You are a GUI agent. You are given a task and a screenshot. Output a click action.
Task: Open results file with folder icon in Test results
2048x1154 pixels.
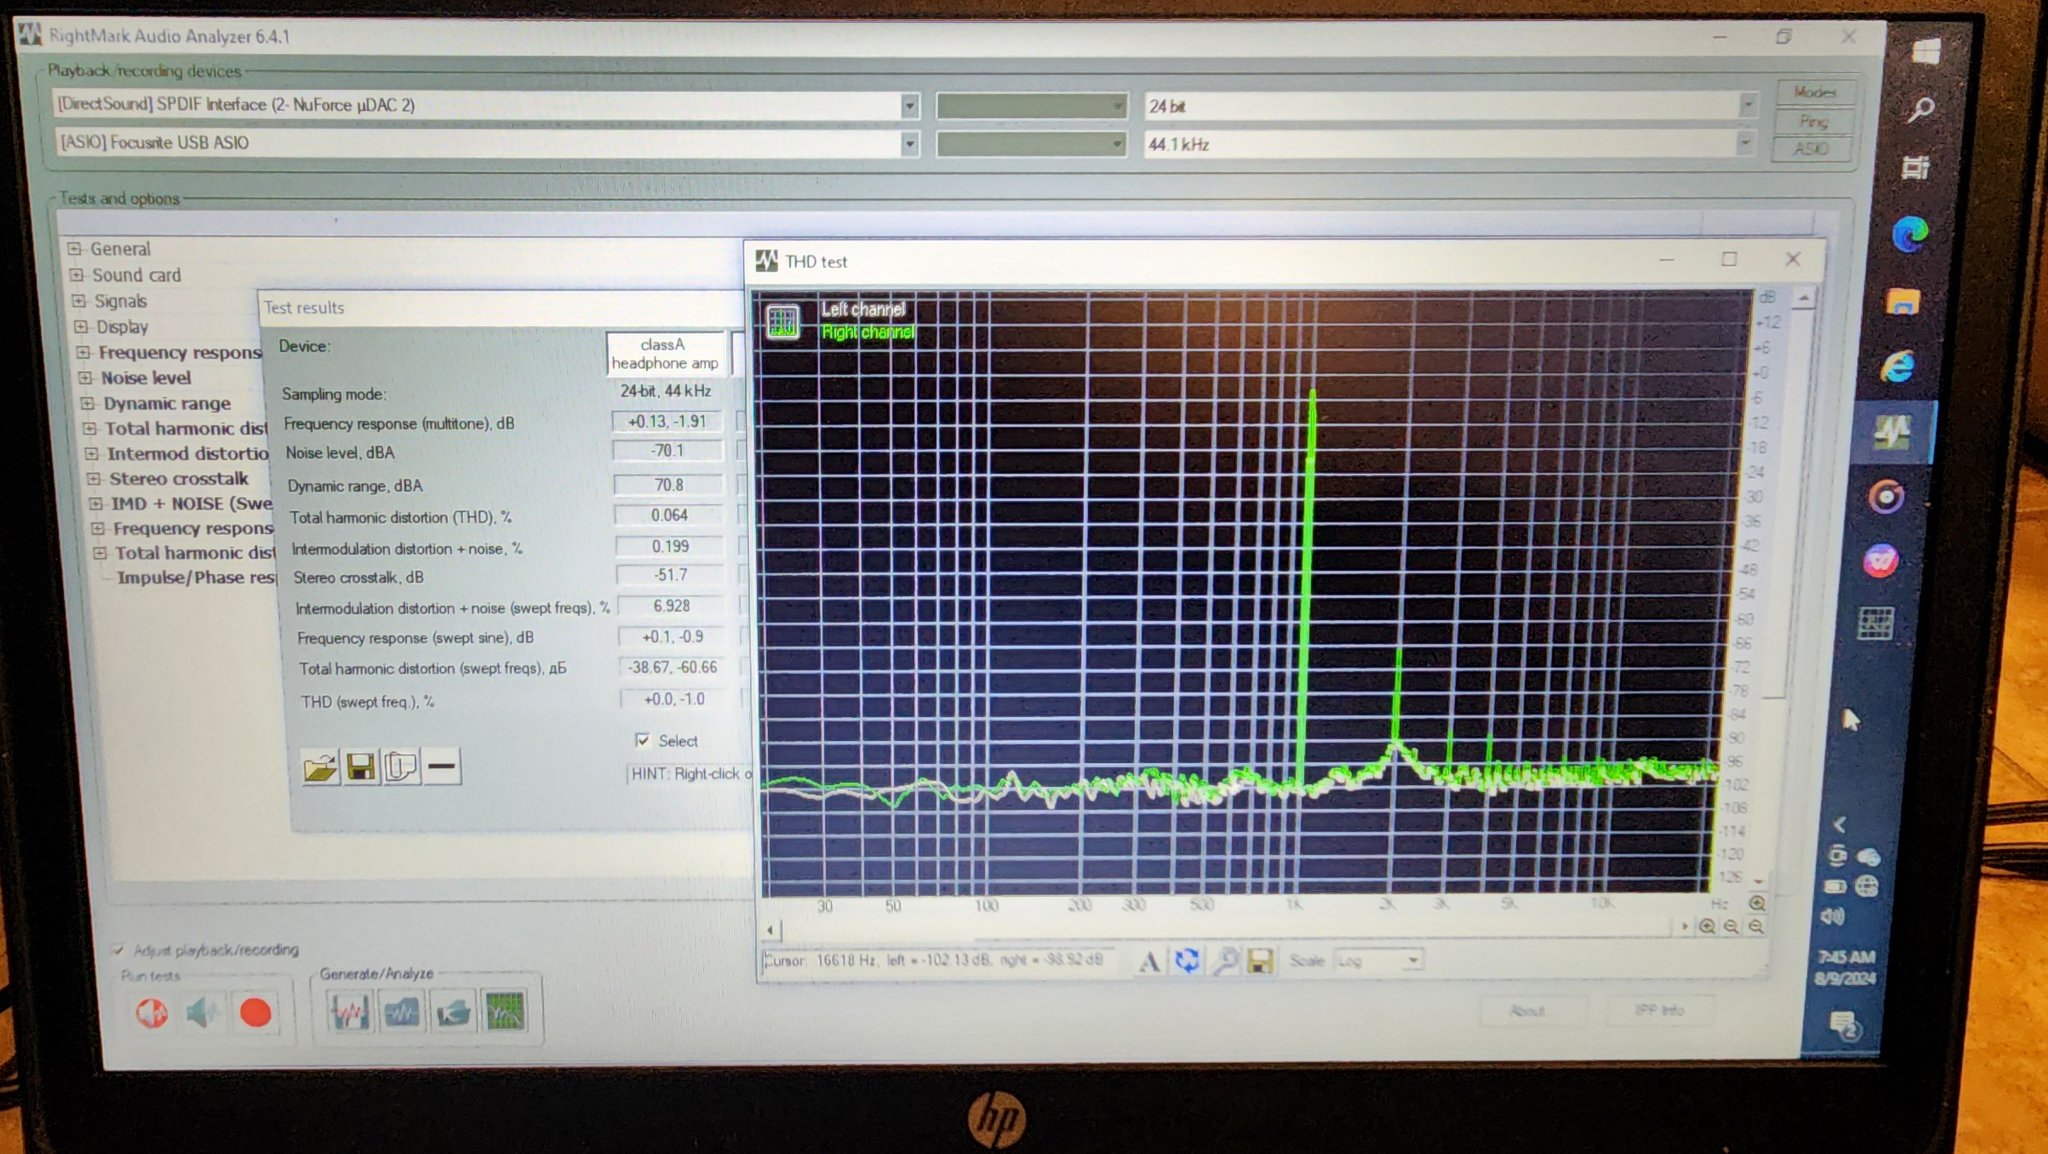320,768
